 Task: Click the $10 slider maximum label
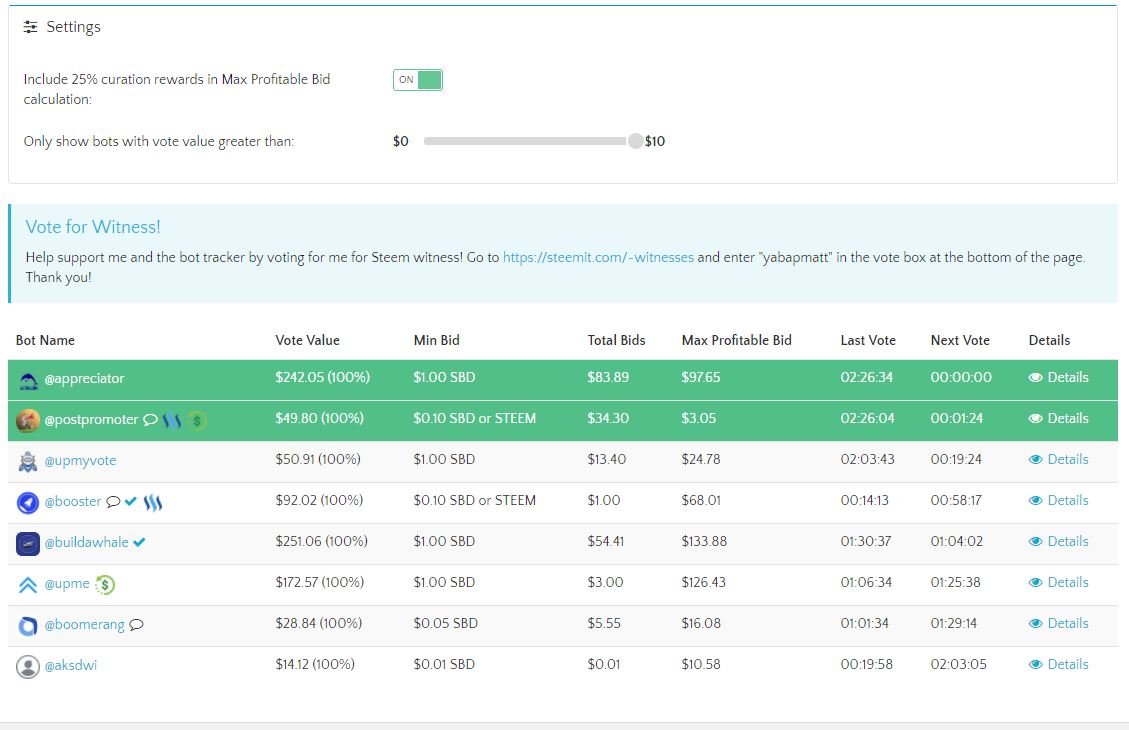655,141
